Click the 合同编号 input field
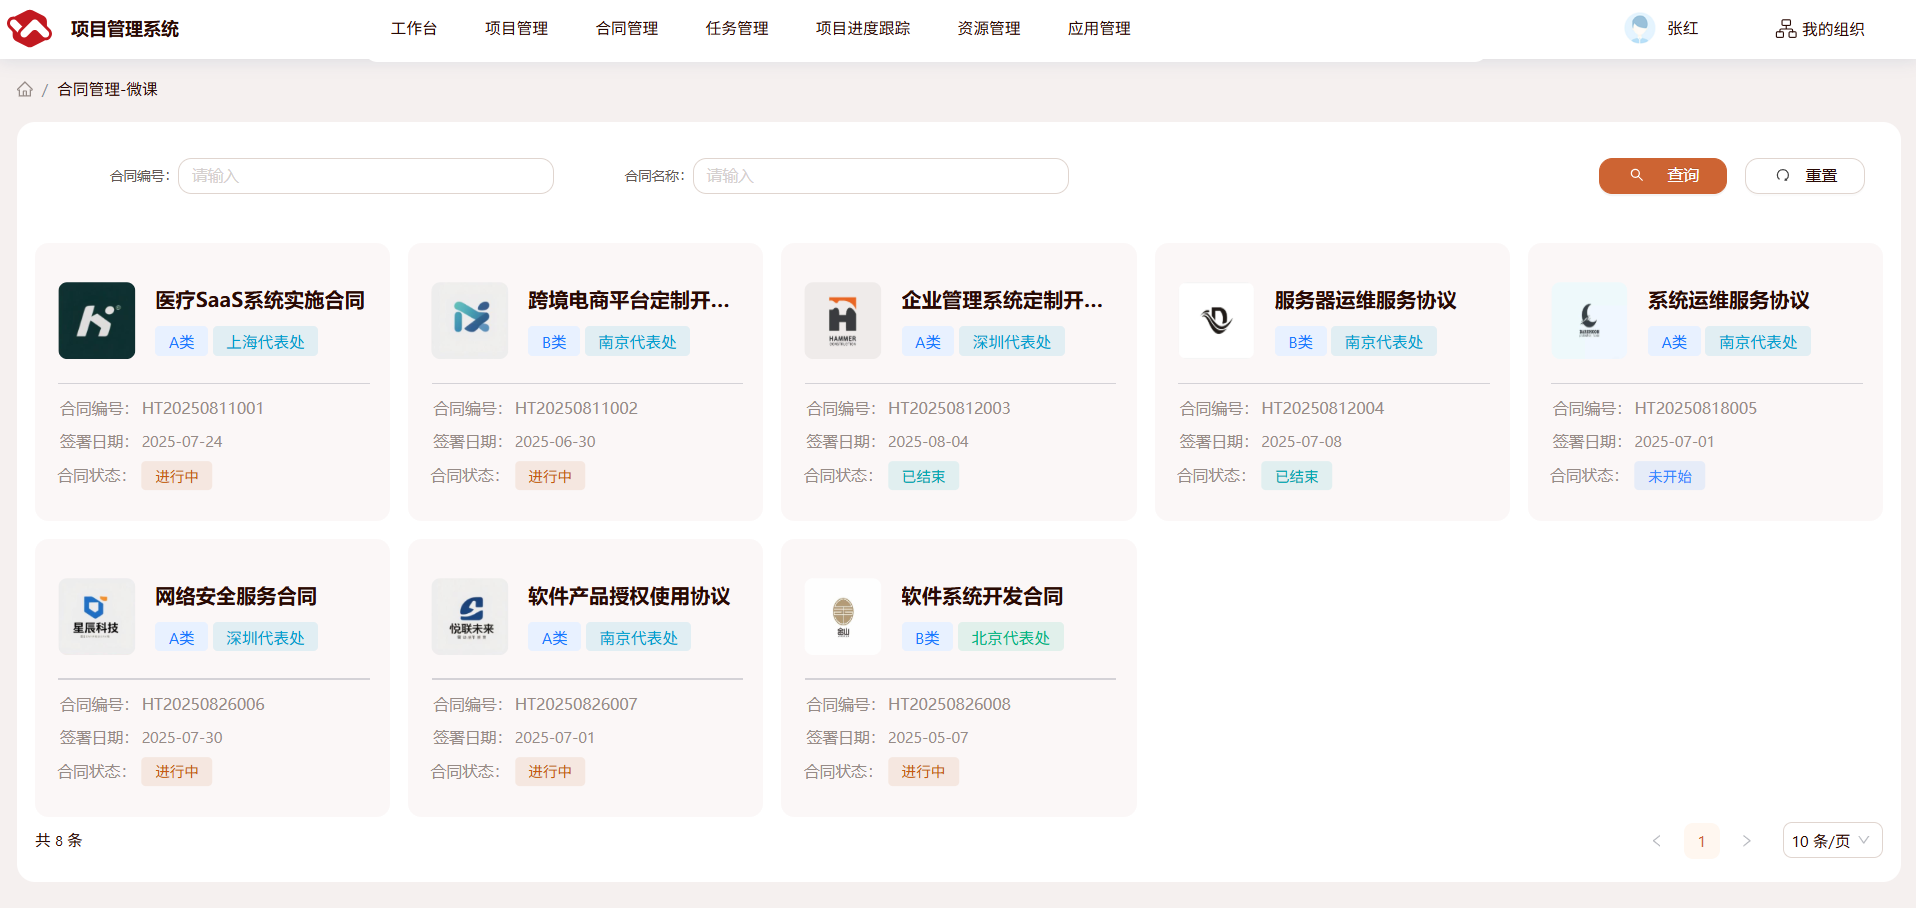The image size is (1916, 908). [365, 175]
